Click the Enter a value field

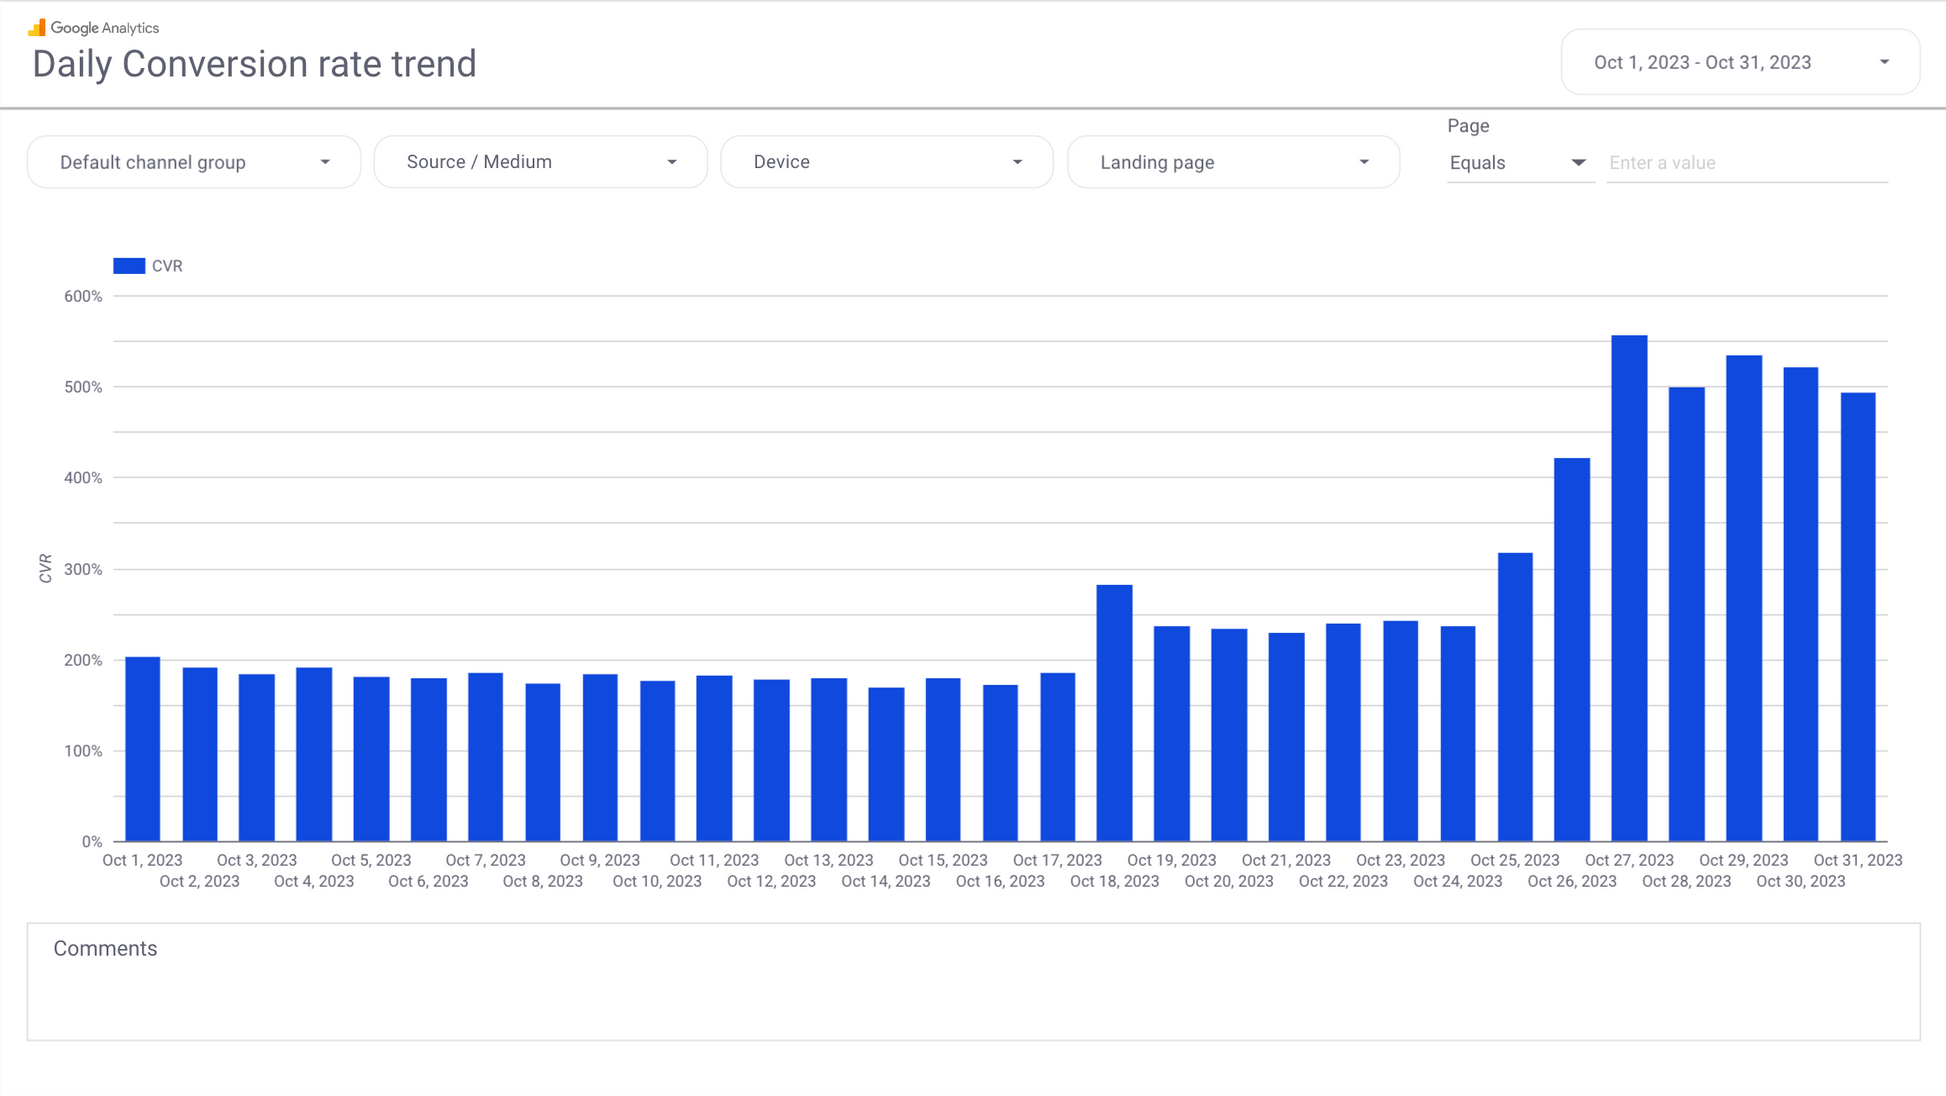(x=1746, y=163)
